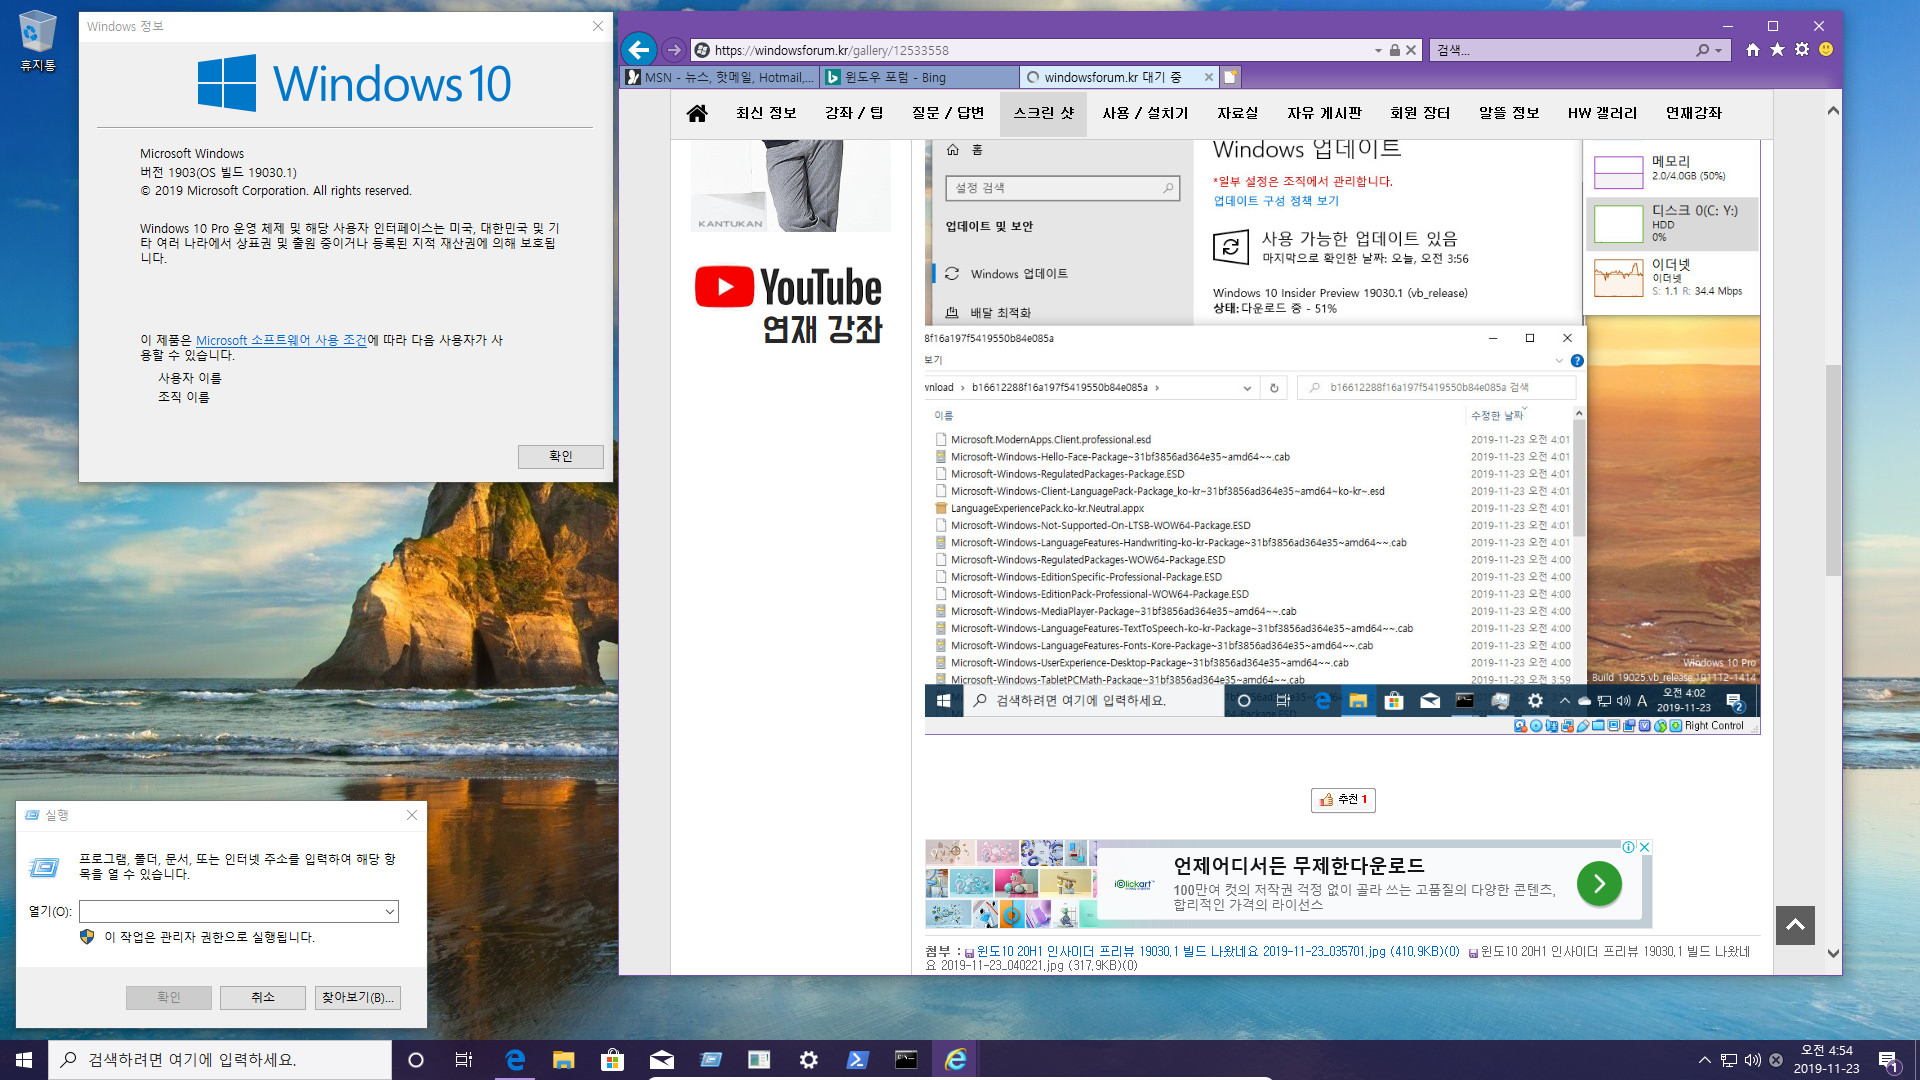Viewport: 1920px width, 1080px height.
Task: Click the taskbar clock showing 오전 4:54
Action: click(x=1826, y=1060)
